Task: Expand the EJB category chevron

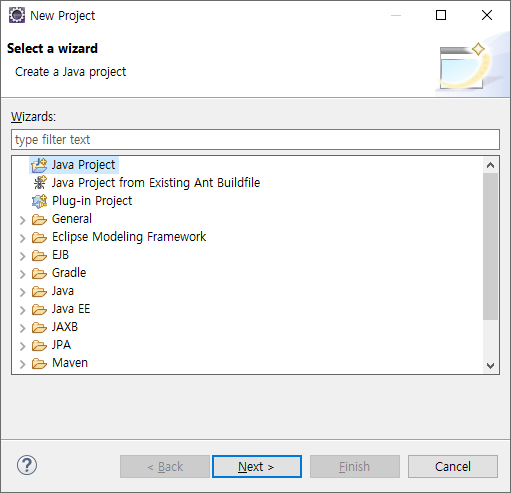Action: (x=22, y=256)
